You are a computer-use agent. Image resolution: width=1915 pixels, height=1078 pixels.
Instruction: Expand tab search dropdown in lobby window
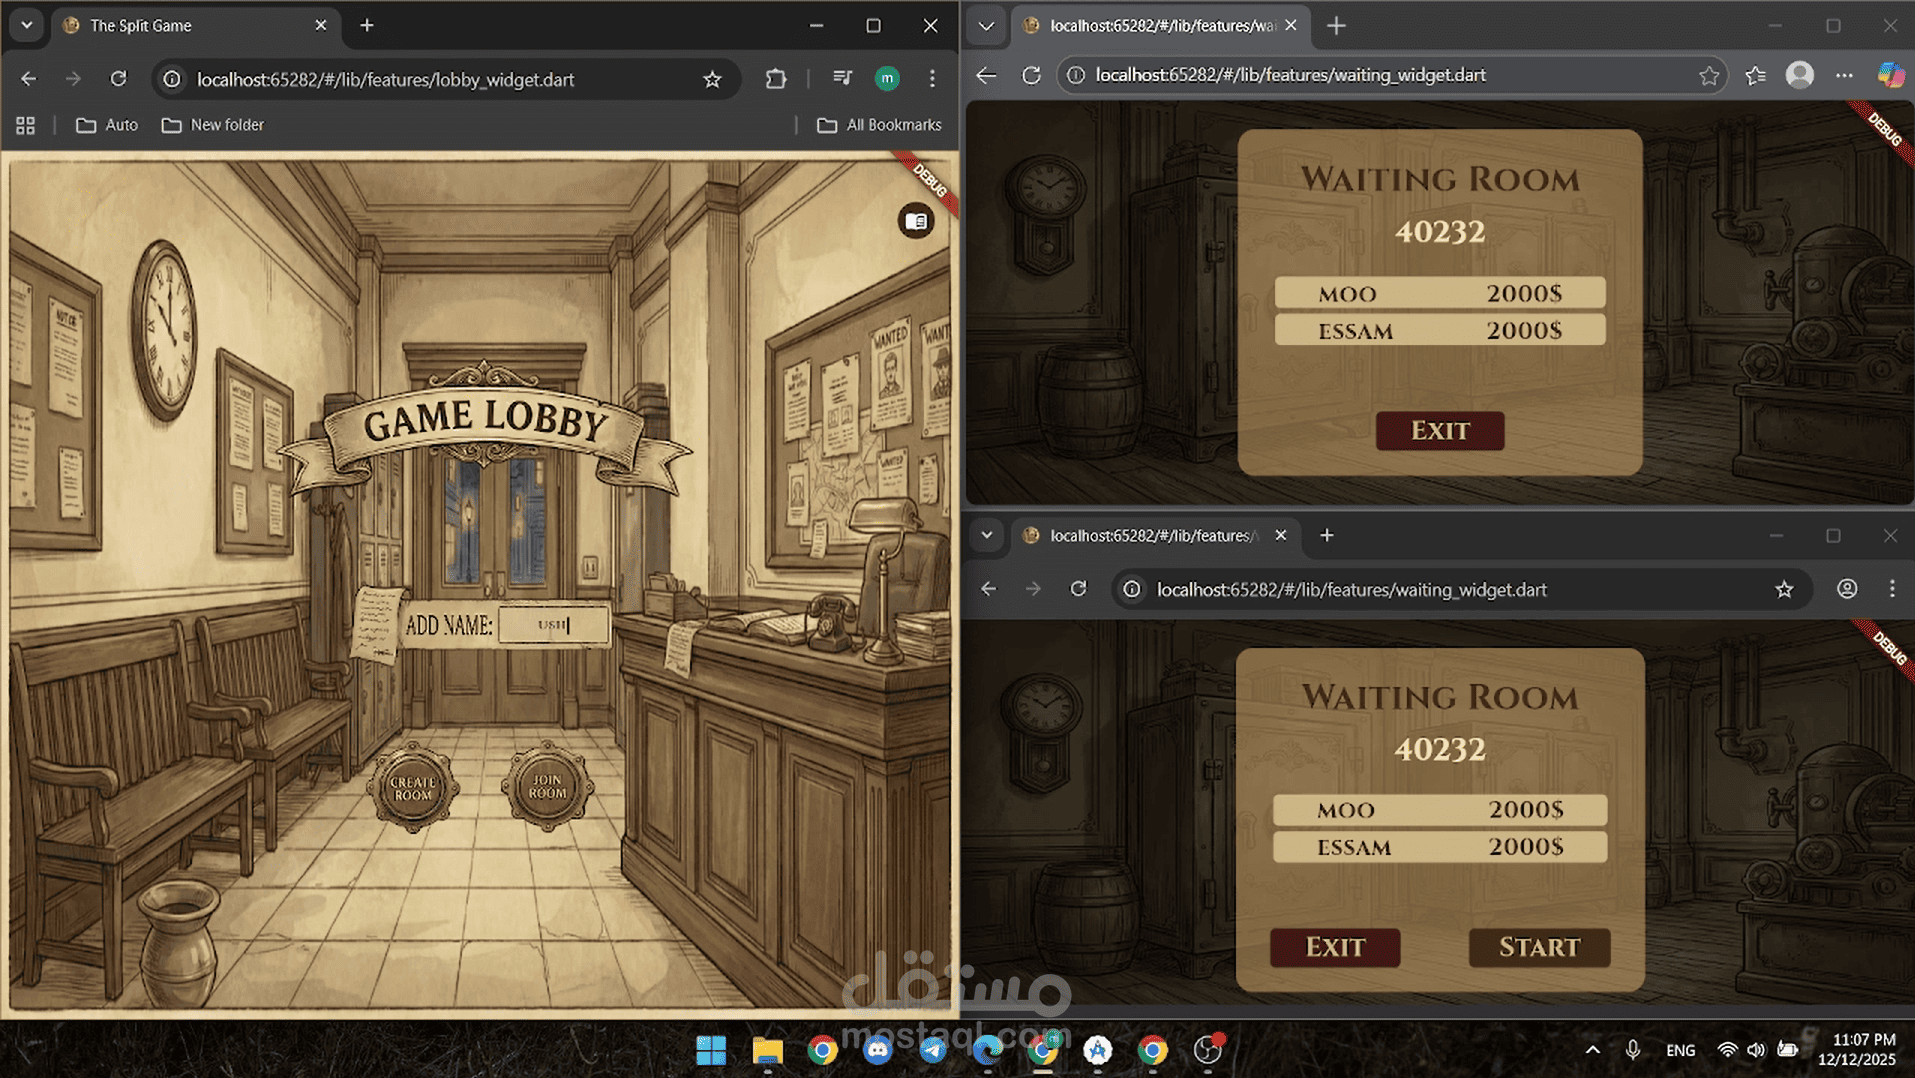27,25
